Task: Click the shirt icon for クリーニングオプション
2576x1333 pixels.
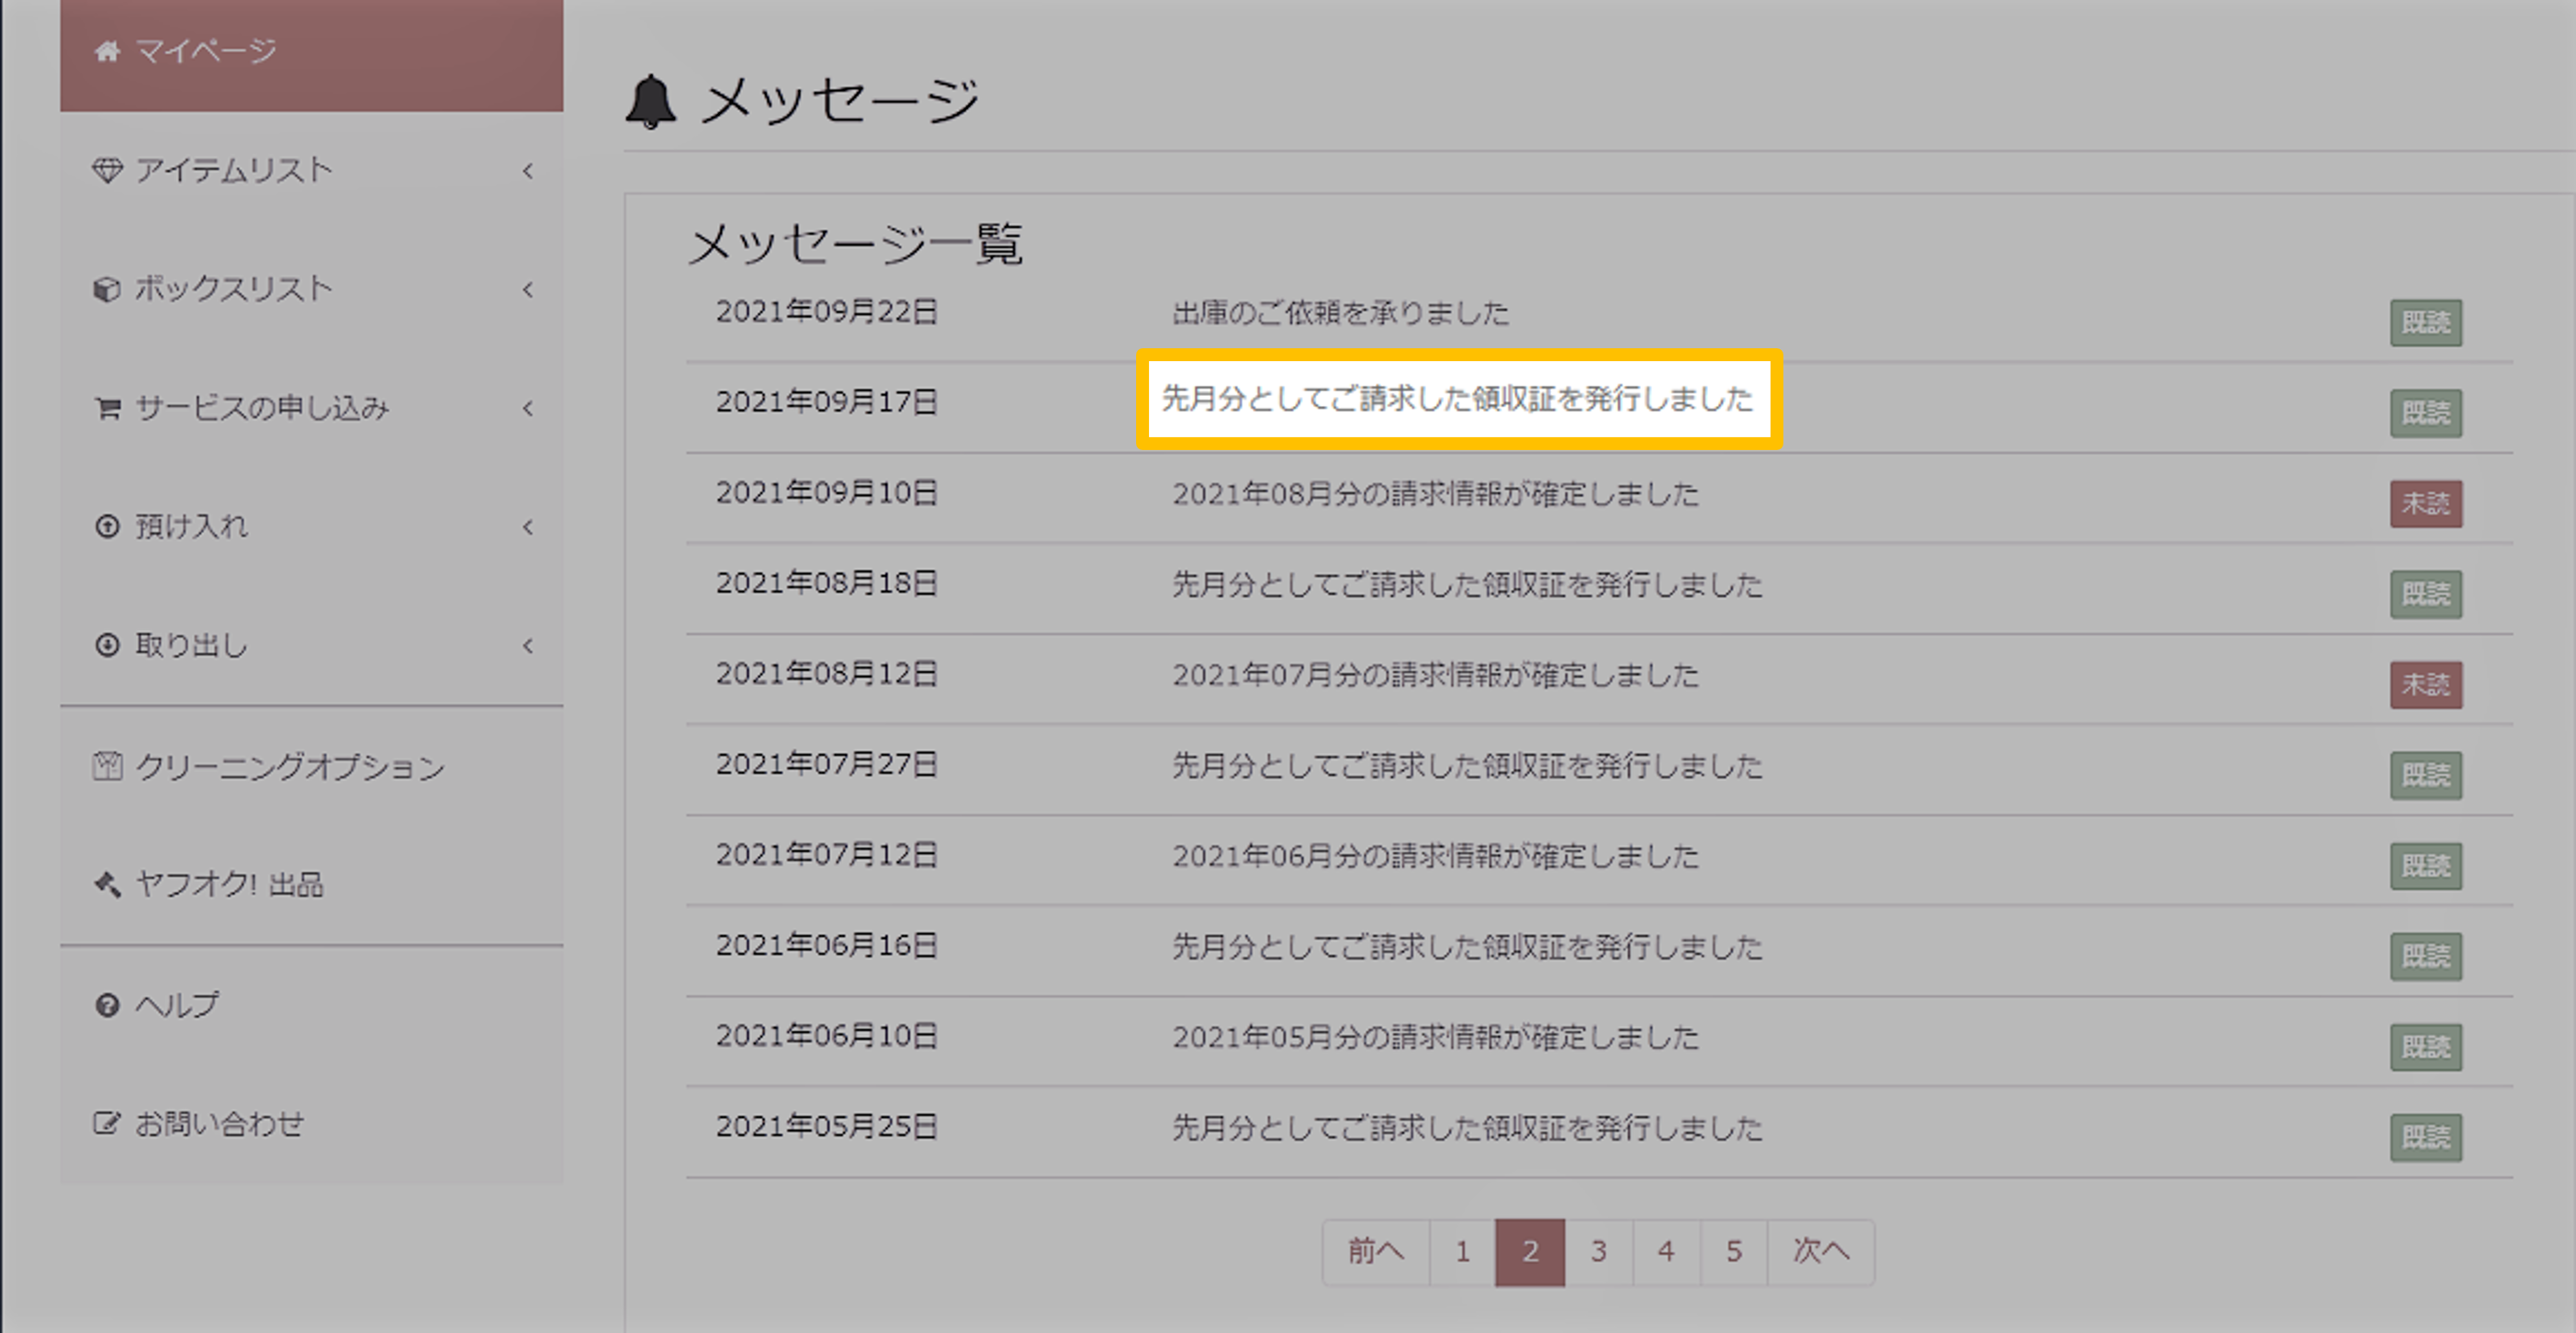Action: point(107,766)
